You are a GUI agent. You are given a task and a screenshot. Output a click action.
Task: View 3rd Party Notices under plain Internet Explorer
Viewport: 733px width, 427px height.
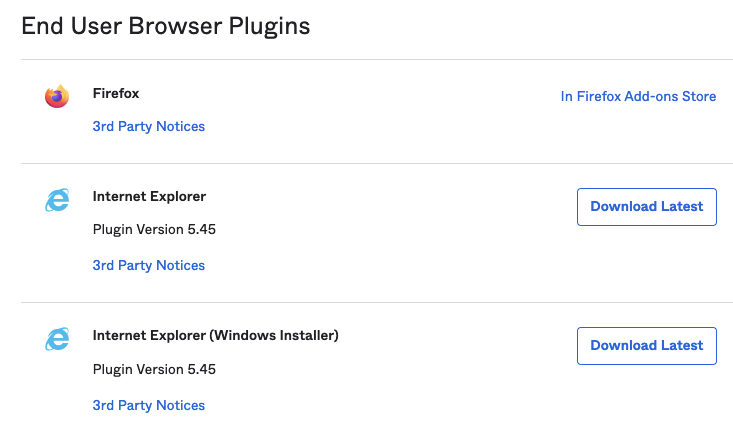[148, 265]
